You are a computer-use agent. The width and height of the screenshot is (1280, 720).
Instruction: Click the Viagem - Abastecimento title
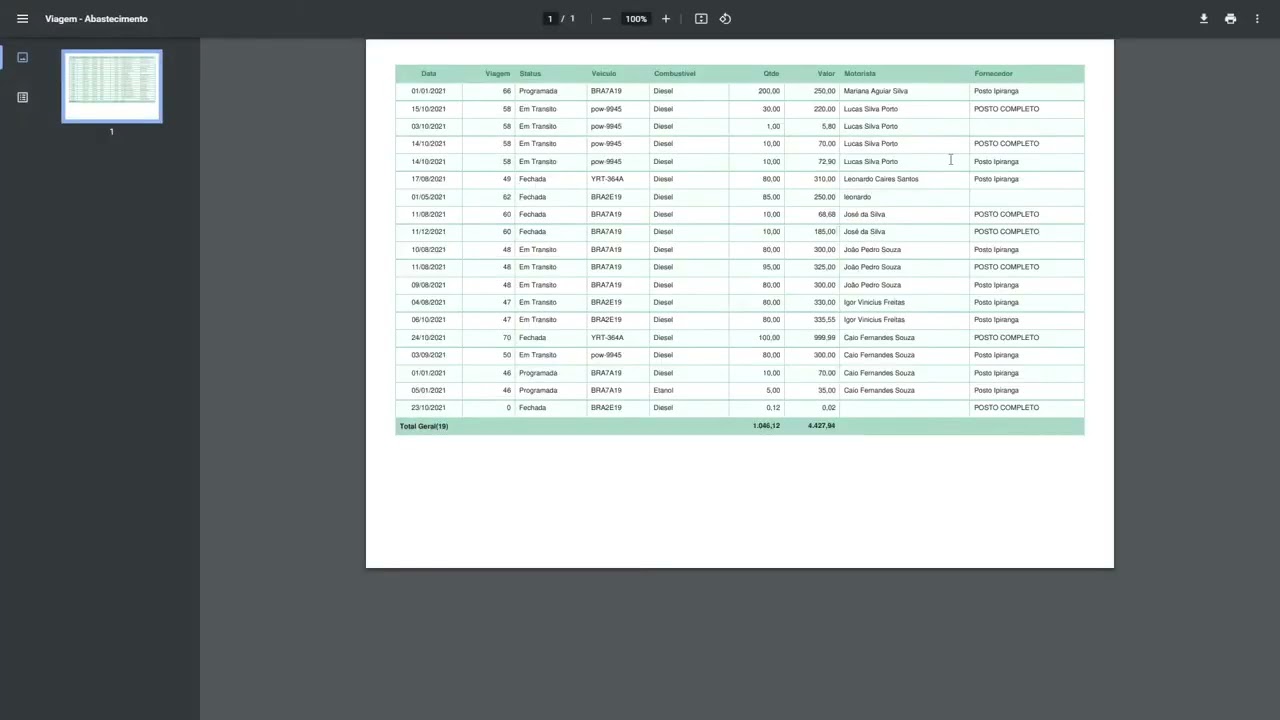96,19
